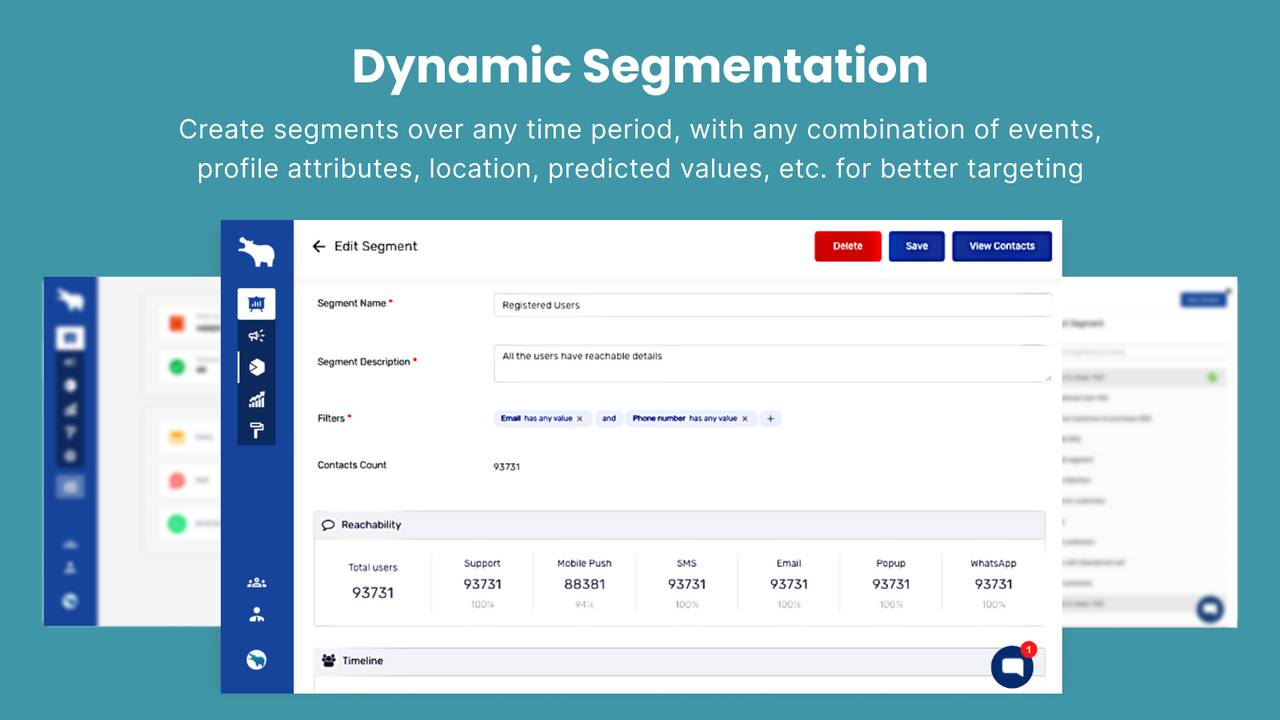The width and height of the screenshot is (1280, 720).
Task: Select the Mobile Push 88381 stat
Action: pyautogui.click(x=585, y=584)
